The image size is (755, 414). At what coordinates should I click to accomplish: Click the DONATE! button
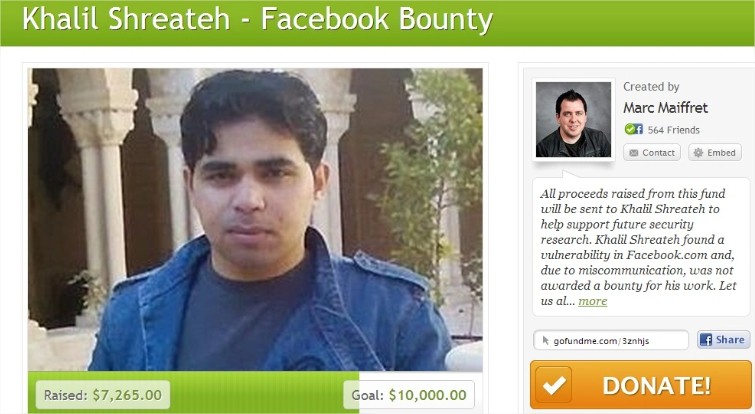click(640, 385)
